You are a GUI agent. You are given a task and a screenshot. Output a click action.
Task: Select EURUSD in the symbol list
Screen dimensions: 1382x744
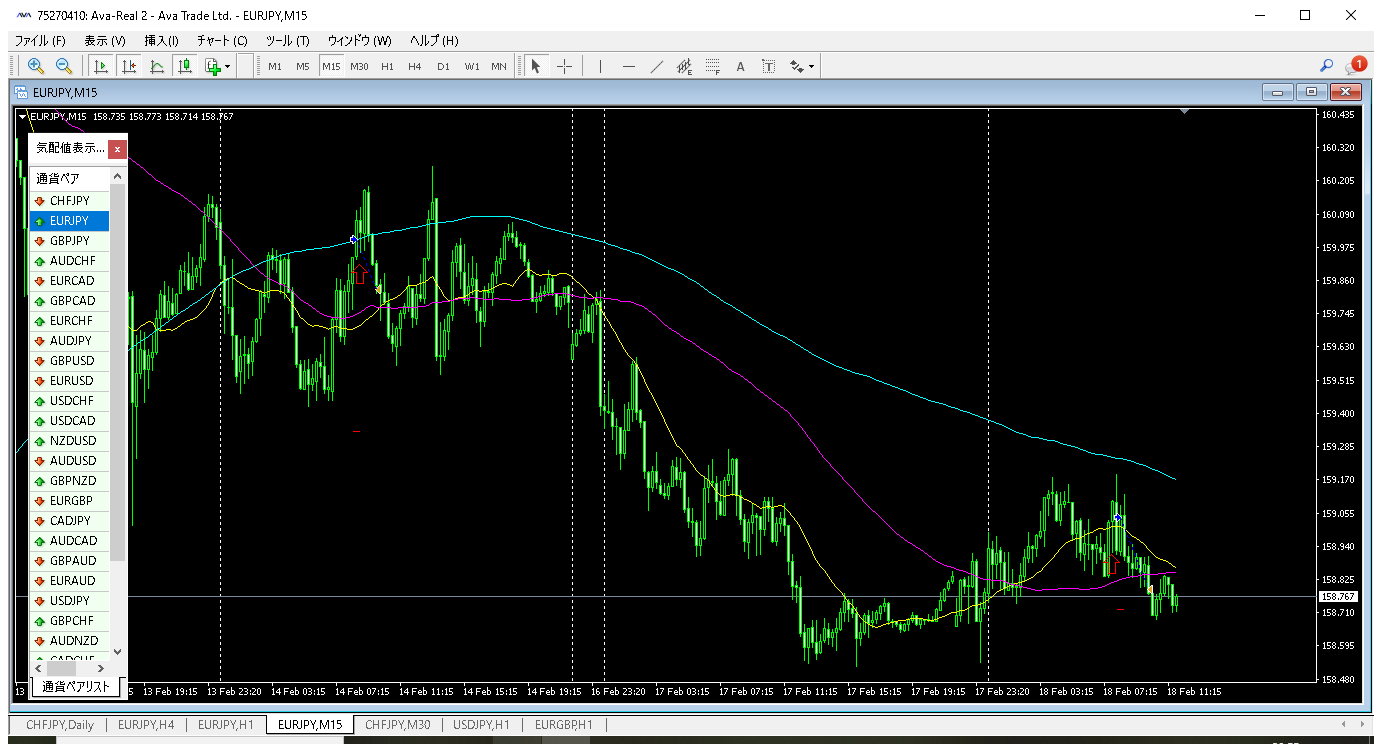point(69,381)
